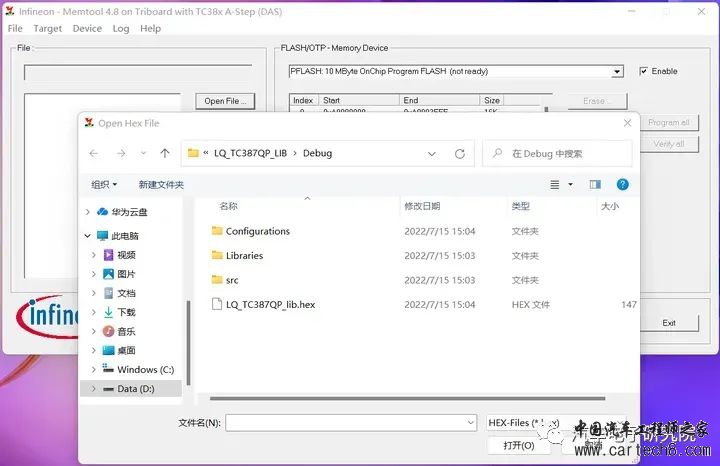Toggle the preview pane icon

click(595, 185)
